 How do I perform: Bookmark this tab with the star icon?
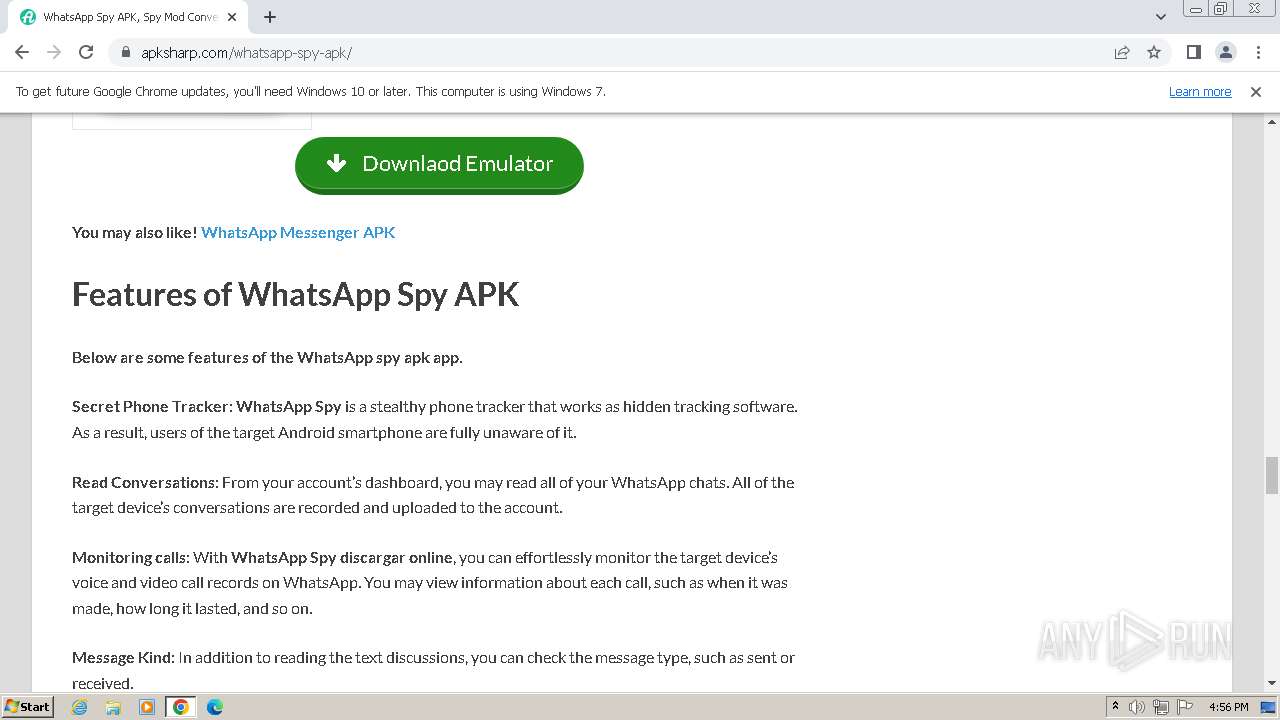[x=1154, y=52]
